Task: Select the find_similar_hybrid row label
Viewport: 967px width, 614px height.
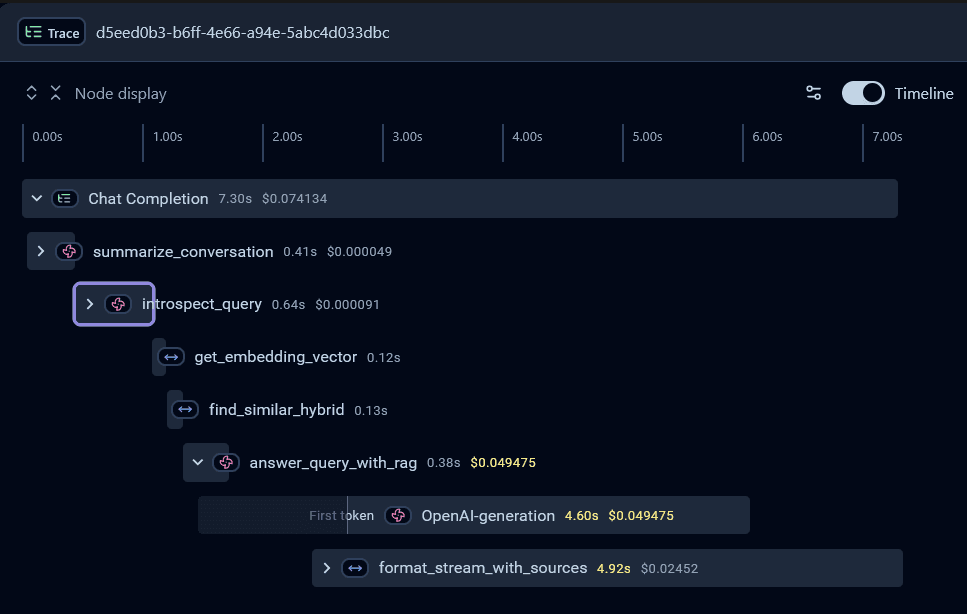Action: point(276,409)
